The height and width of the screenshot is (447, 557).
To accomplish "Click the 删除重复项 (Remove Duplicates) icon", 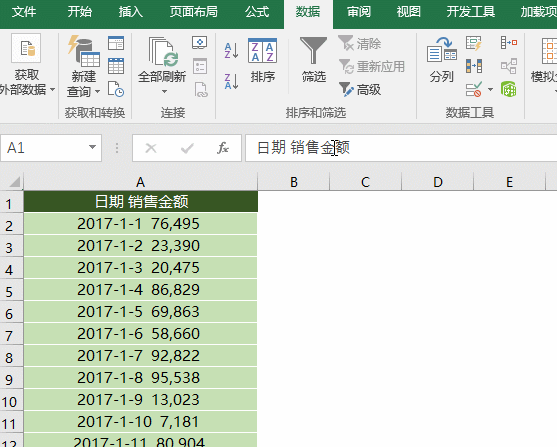I will tap(474, 66).
